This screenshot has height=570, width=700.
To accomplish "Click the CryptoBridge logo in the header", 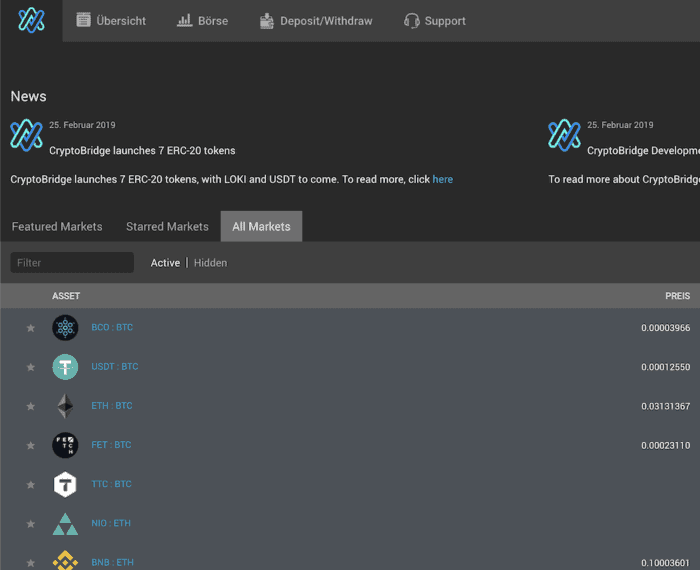I will click(31, 20).
